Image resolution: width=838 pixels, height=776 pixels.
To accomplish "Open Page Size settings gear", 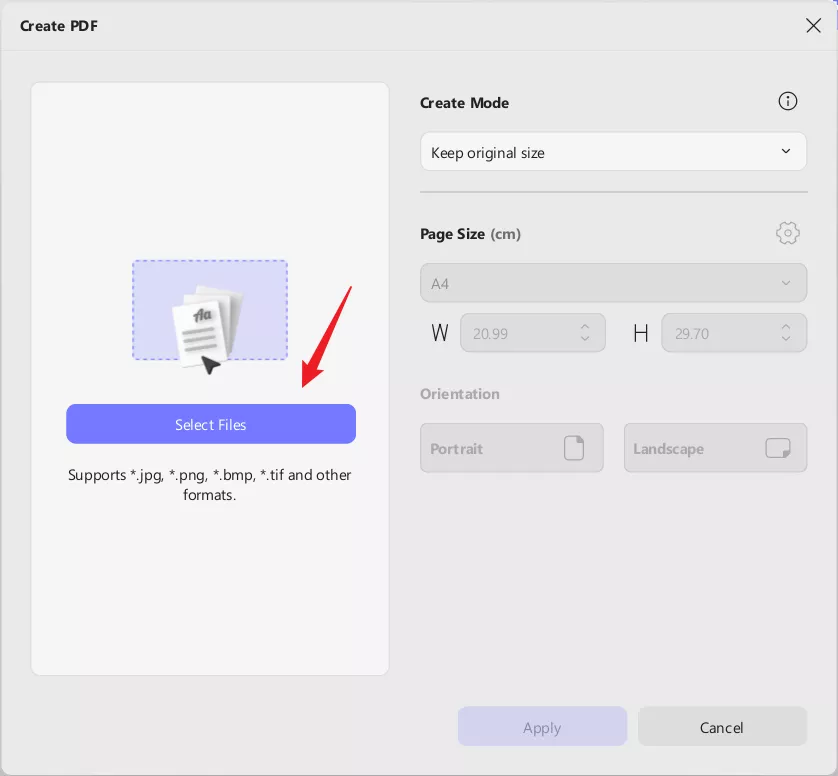I will click(788, 233).
